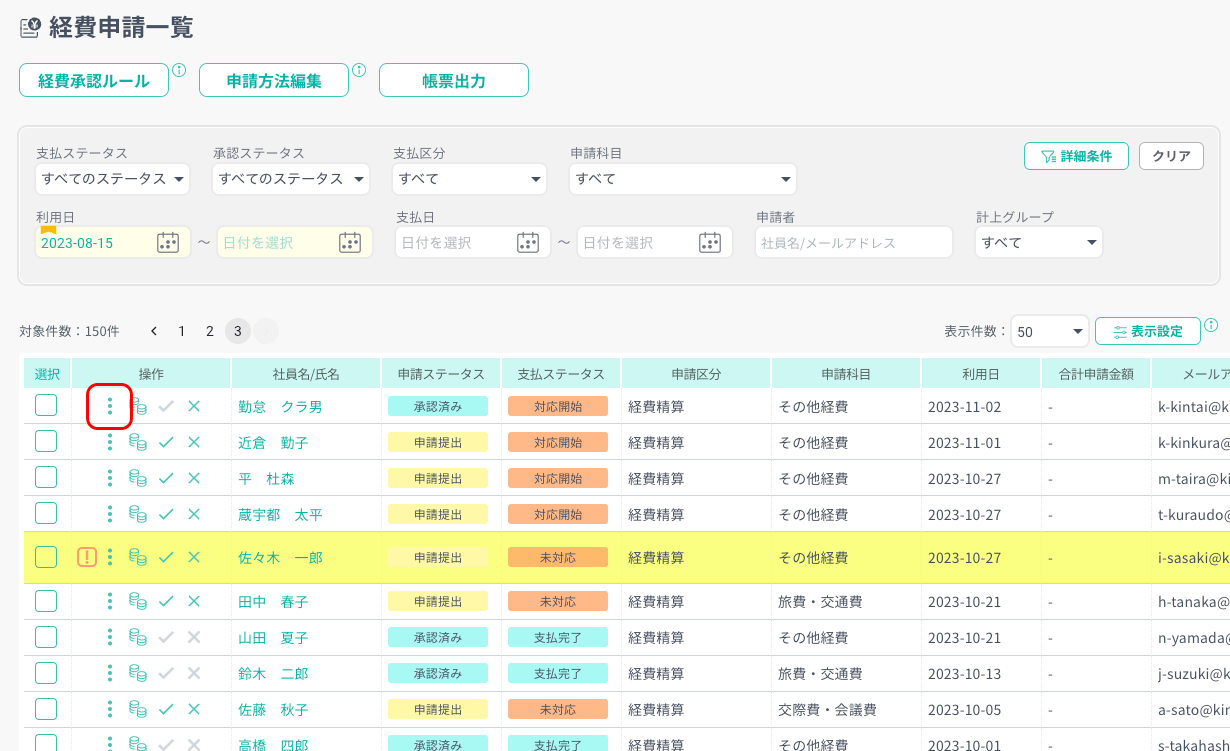The width and height of the screenshot is (1230, 751).
Task: Click 申請者 name/email input field
Action: tap(854, 242)
